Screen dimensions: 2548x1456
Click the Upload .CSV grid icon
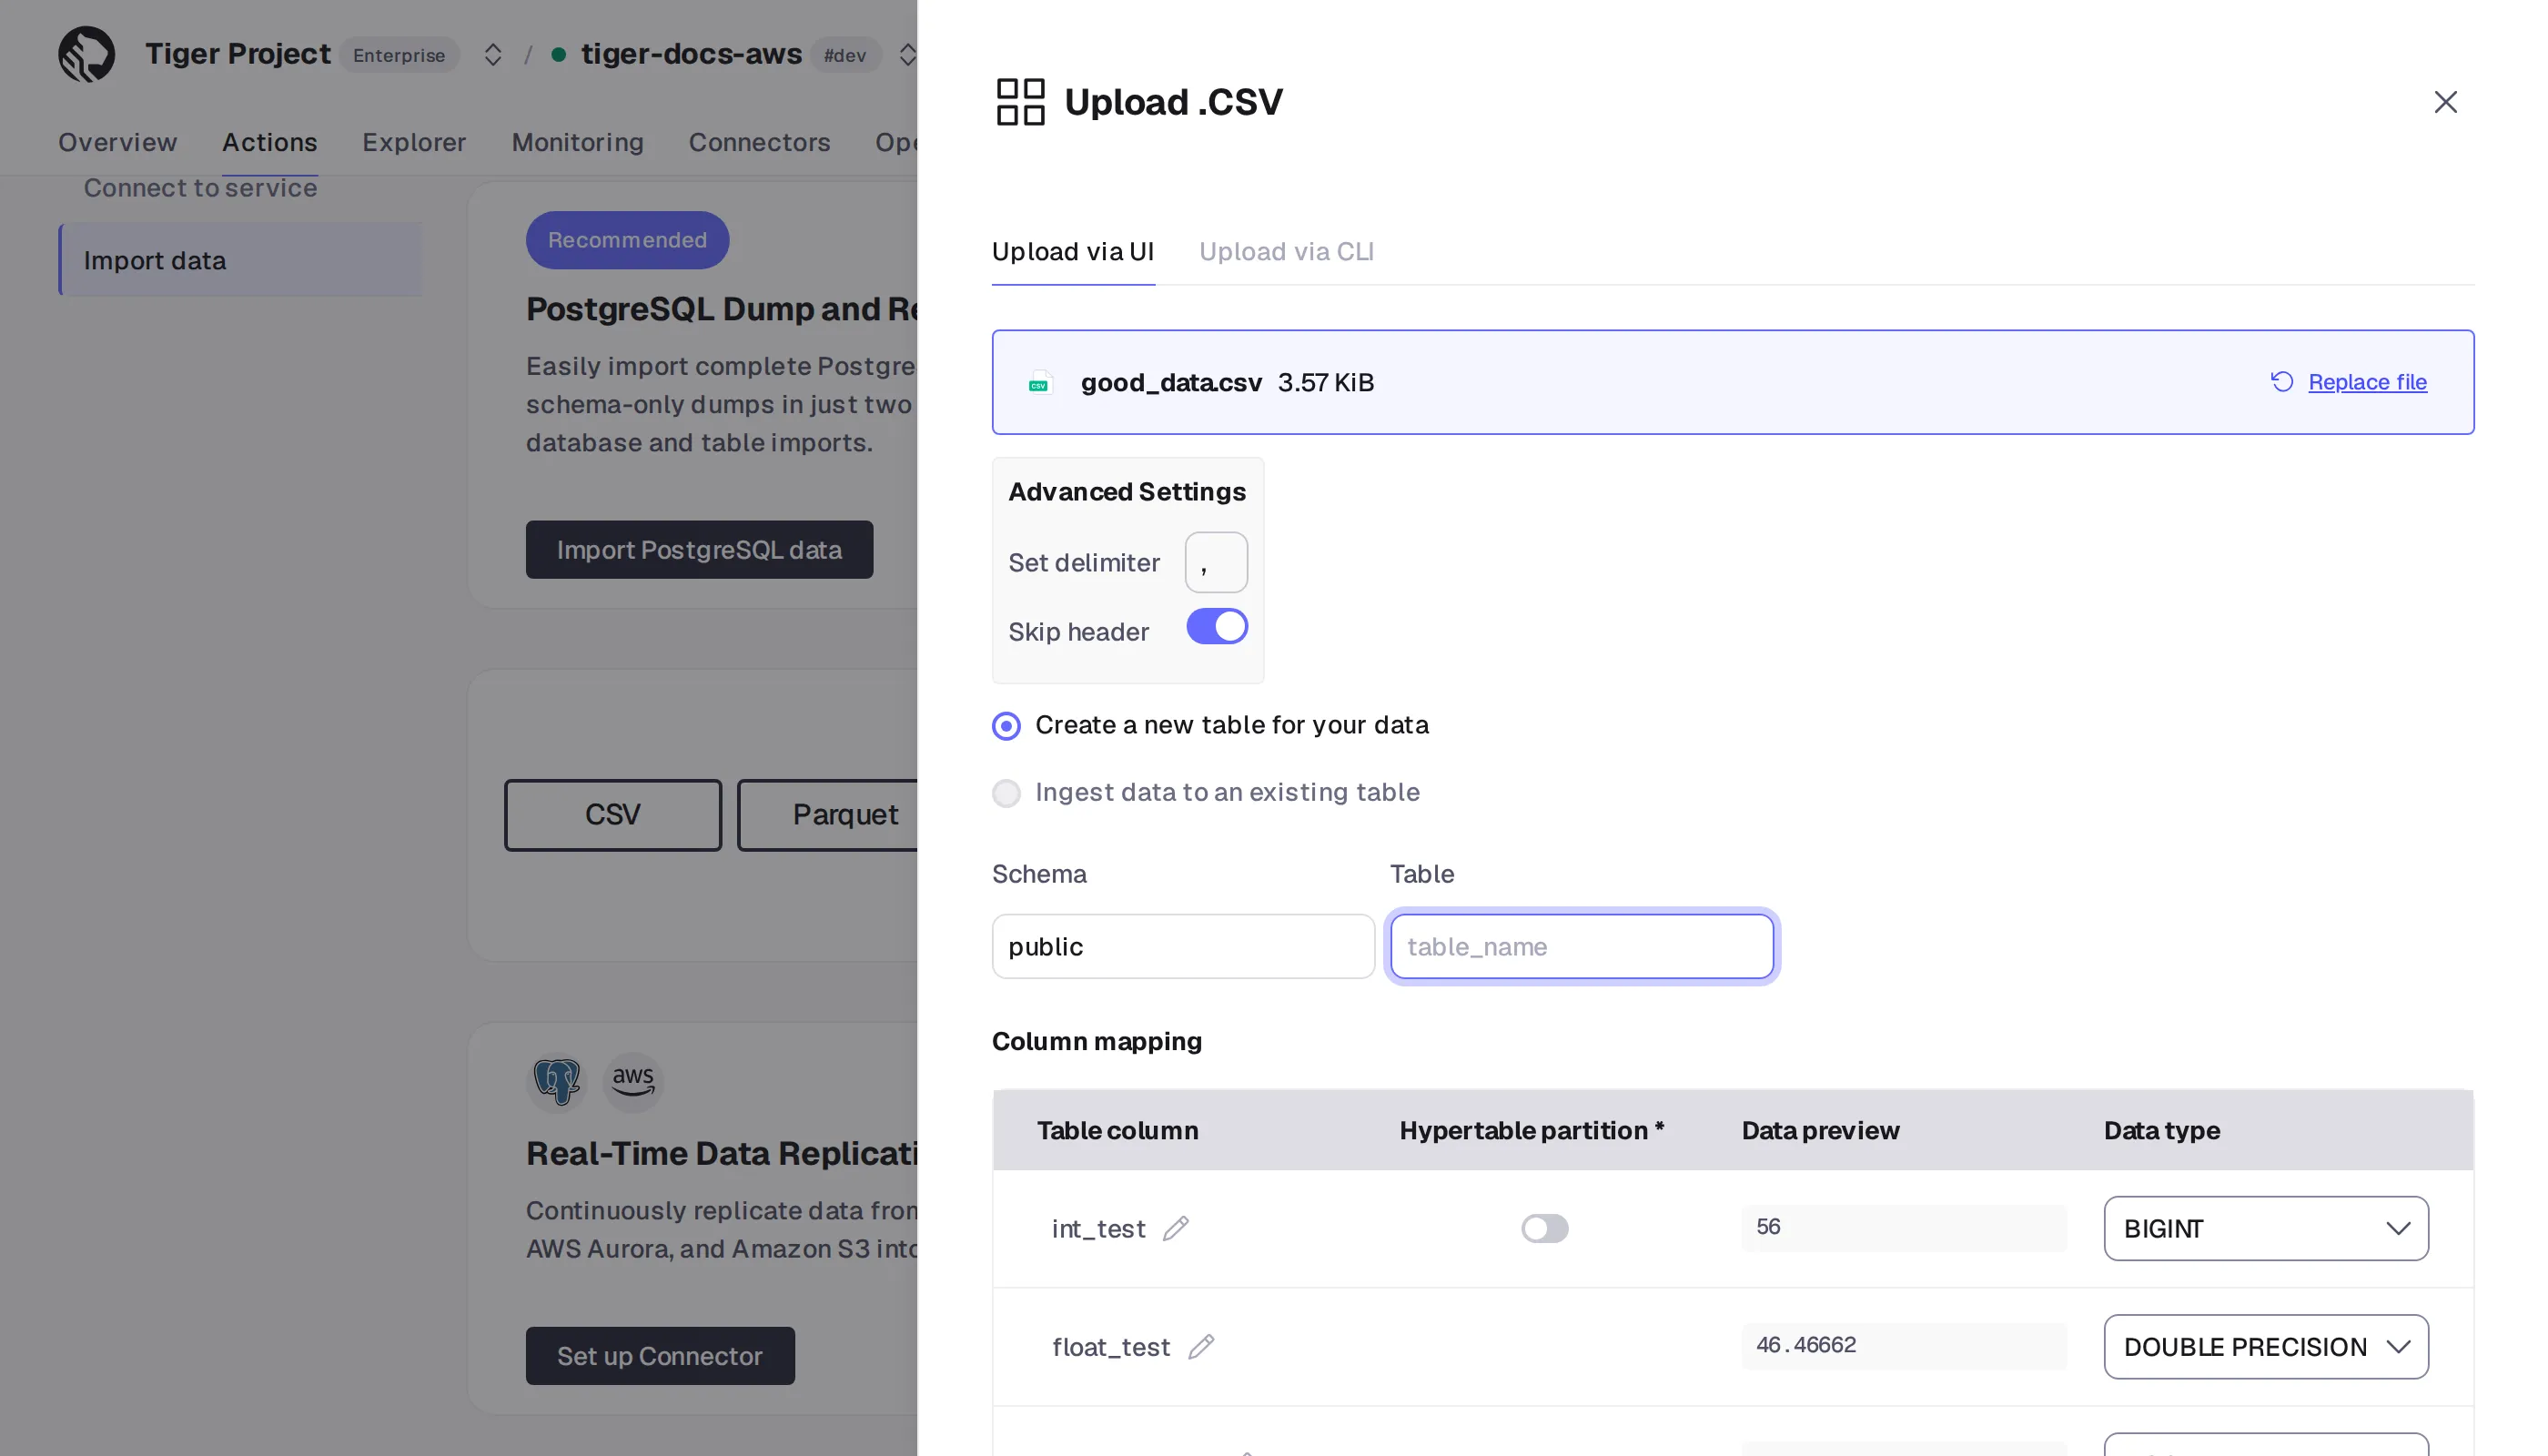pos(1020,102)
